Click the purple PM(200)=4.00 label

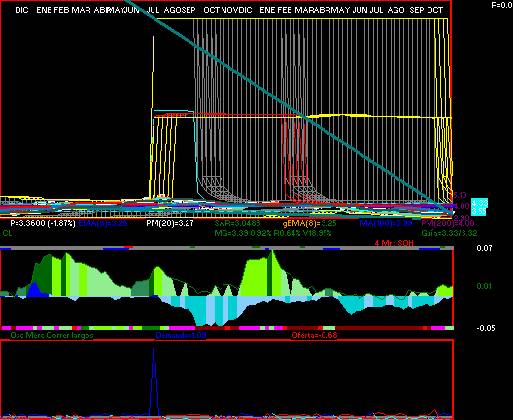448,223
